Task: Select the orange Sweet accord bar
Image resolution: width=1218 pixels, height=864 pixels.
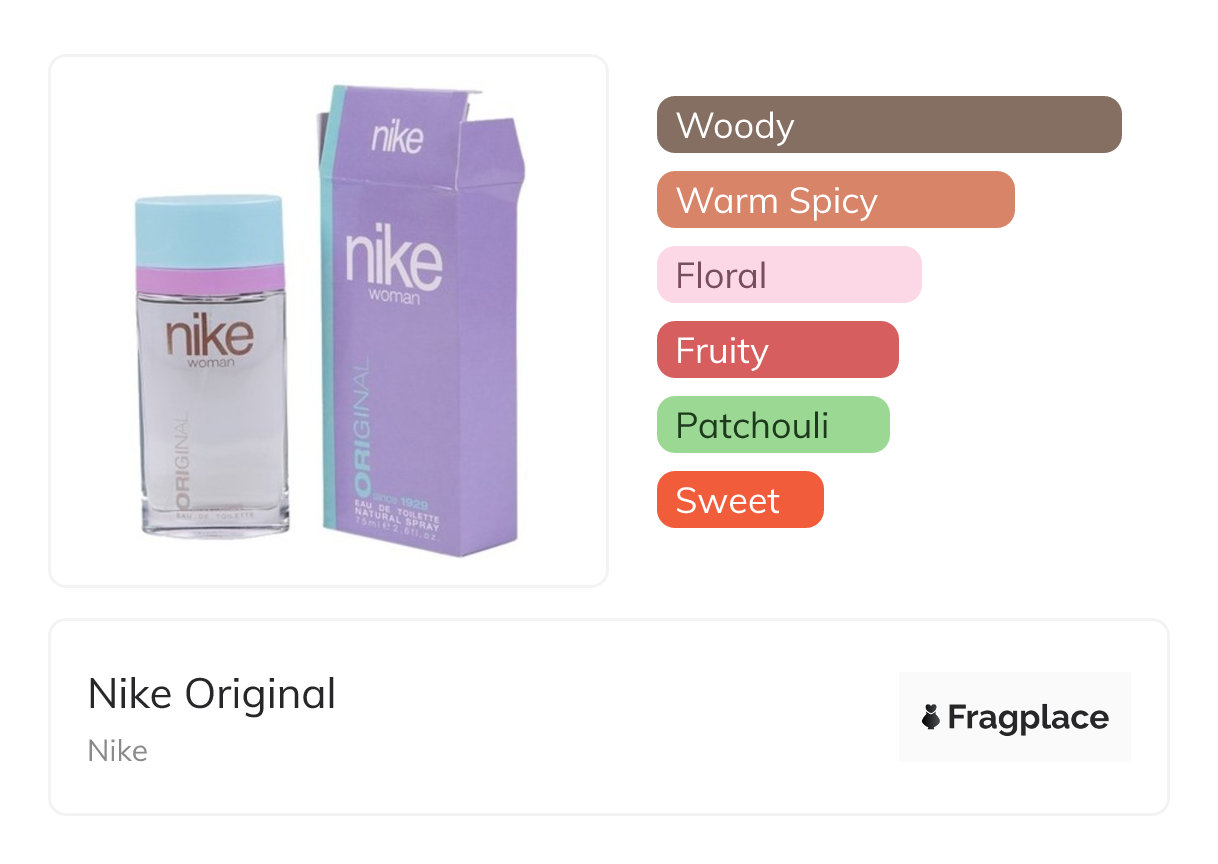Action: coord(739,500)
